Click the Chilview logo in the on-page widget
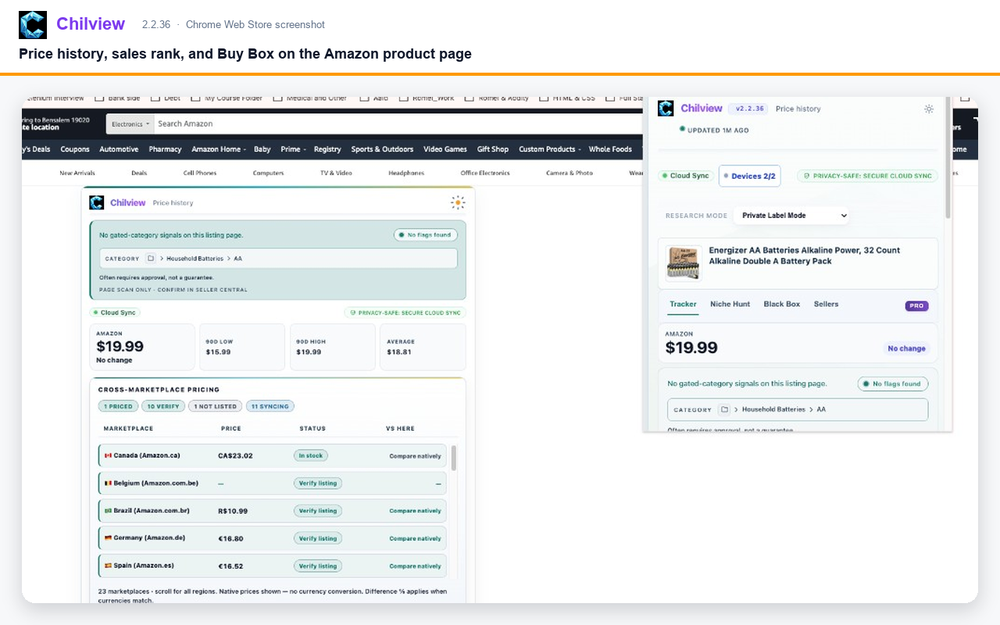1000x625 pixels. [96, 203]
